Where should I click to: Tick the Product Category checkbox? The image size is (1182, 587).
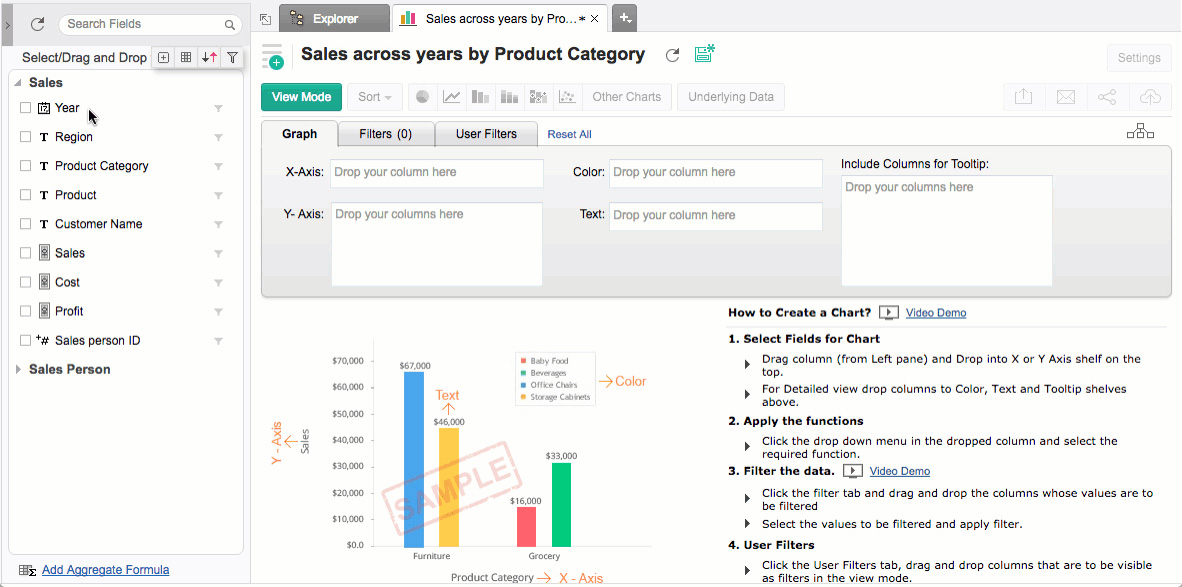(x=26, y=166)
